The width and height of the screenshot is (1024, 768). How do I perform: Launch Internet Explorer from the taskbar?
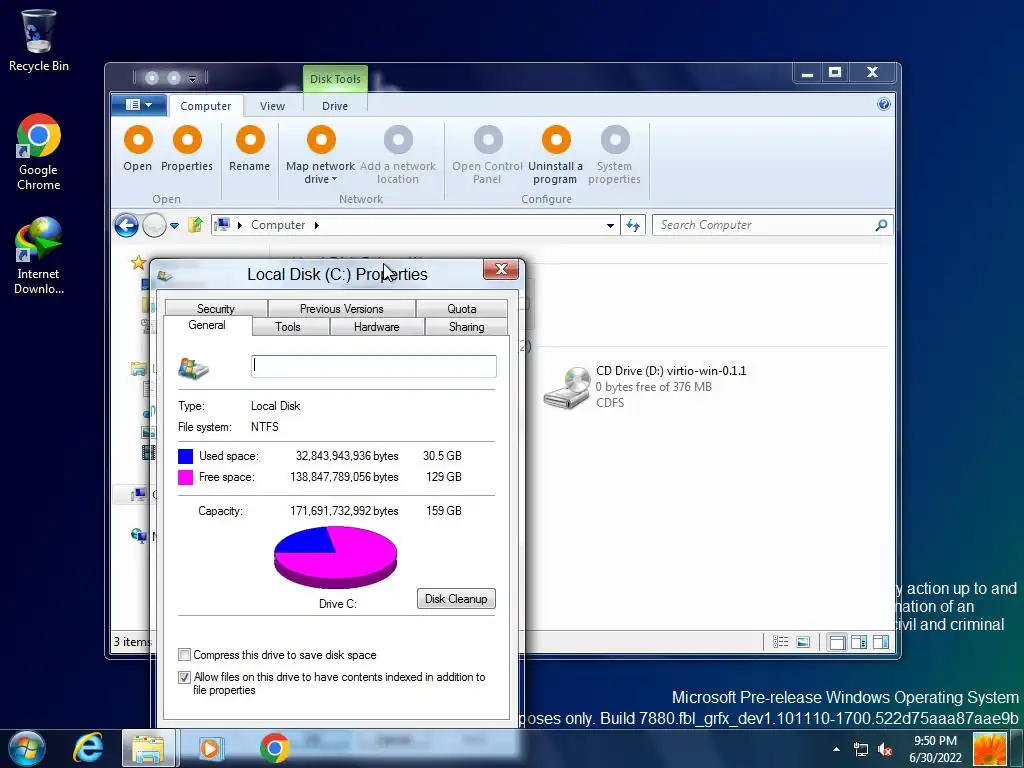pyautogui.click(x=88, y=748)
